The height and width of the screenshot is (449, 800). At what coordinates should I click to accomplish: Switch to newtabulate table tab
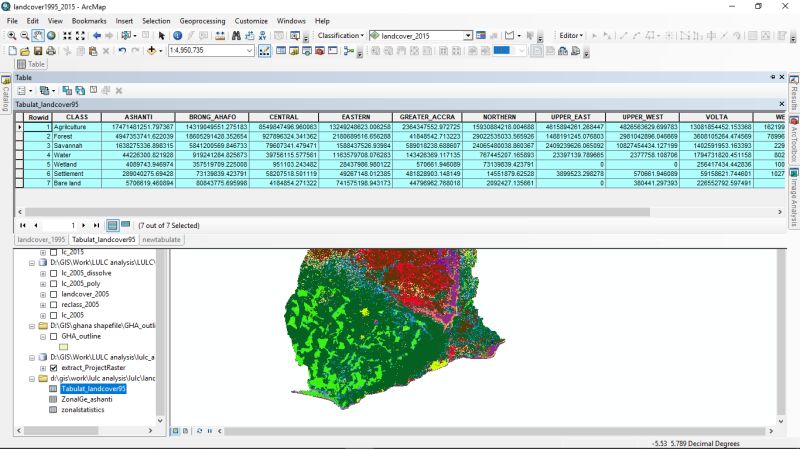coord(161,239)
